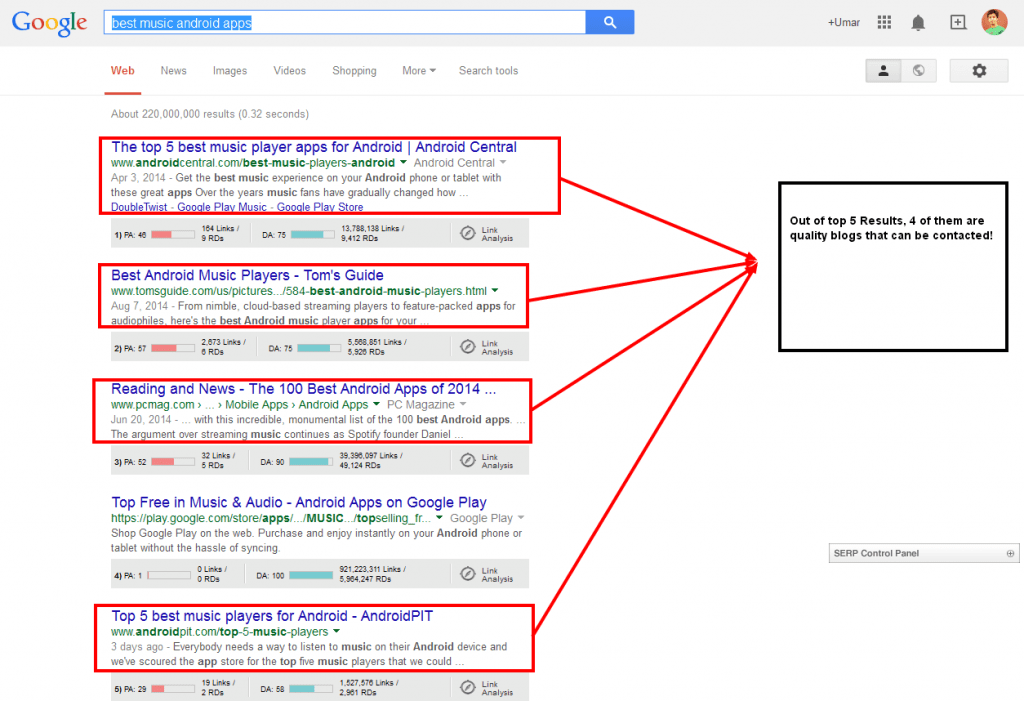The width and height of the screenshot is (1024, 701).
Task: Click the DA bar for pcmag result
Action: (x=310, y=461)
